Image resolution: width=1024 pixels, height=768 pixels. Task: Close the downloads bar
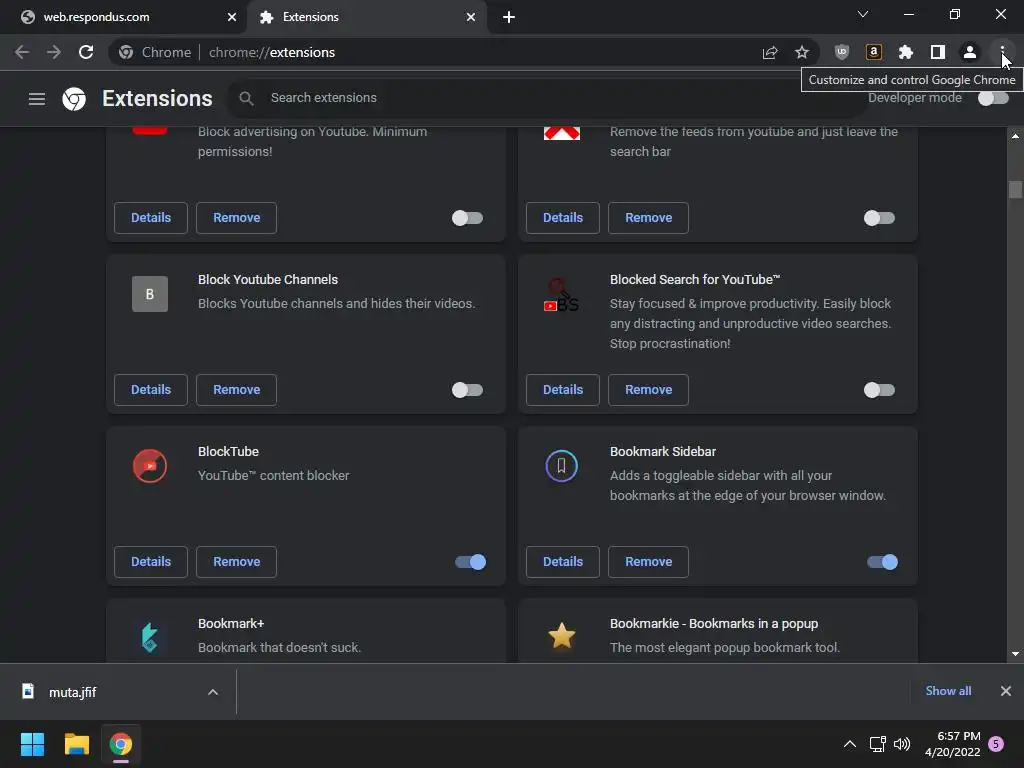pyautogui.click(x=1006, y=691)
